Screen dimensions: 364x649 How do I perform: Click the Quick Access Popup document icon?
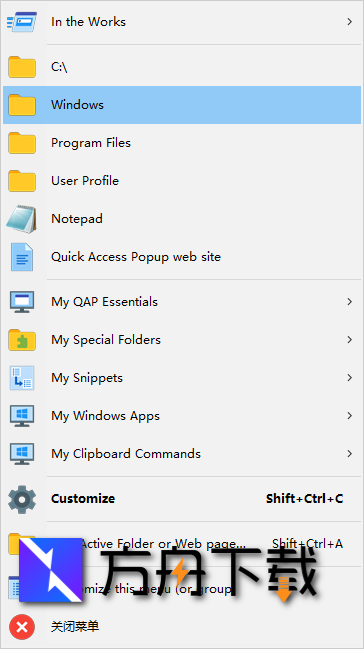[x=22, y=257]
